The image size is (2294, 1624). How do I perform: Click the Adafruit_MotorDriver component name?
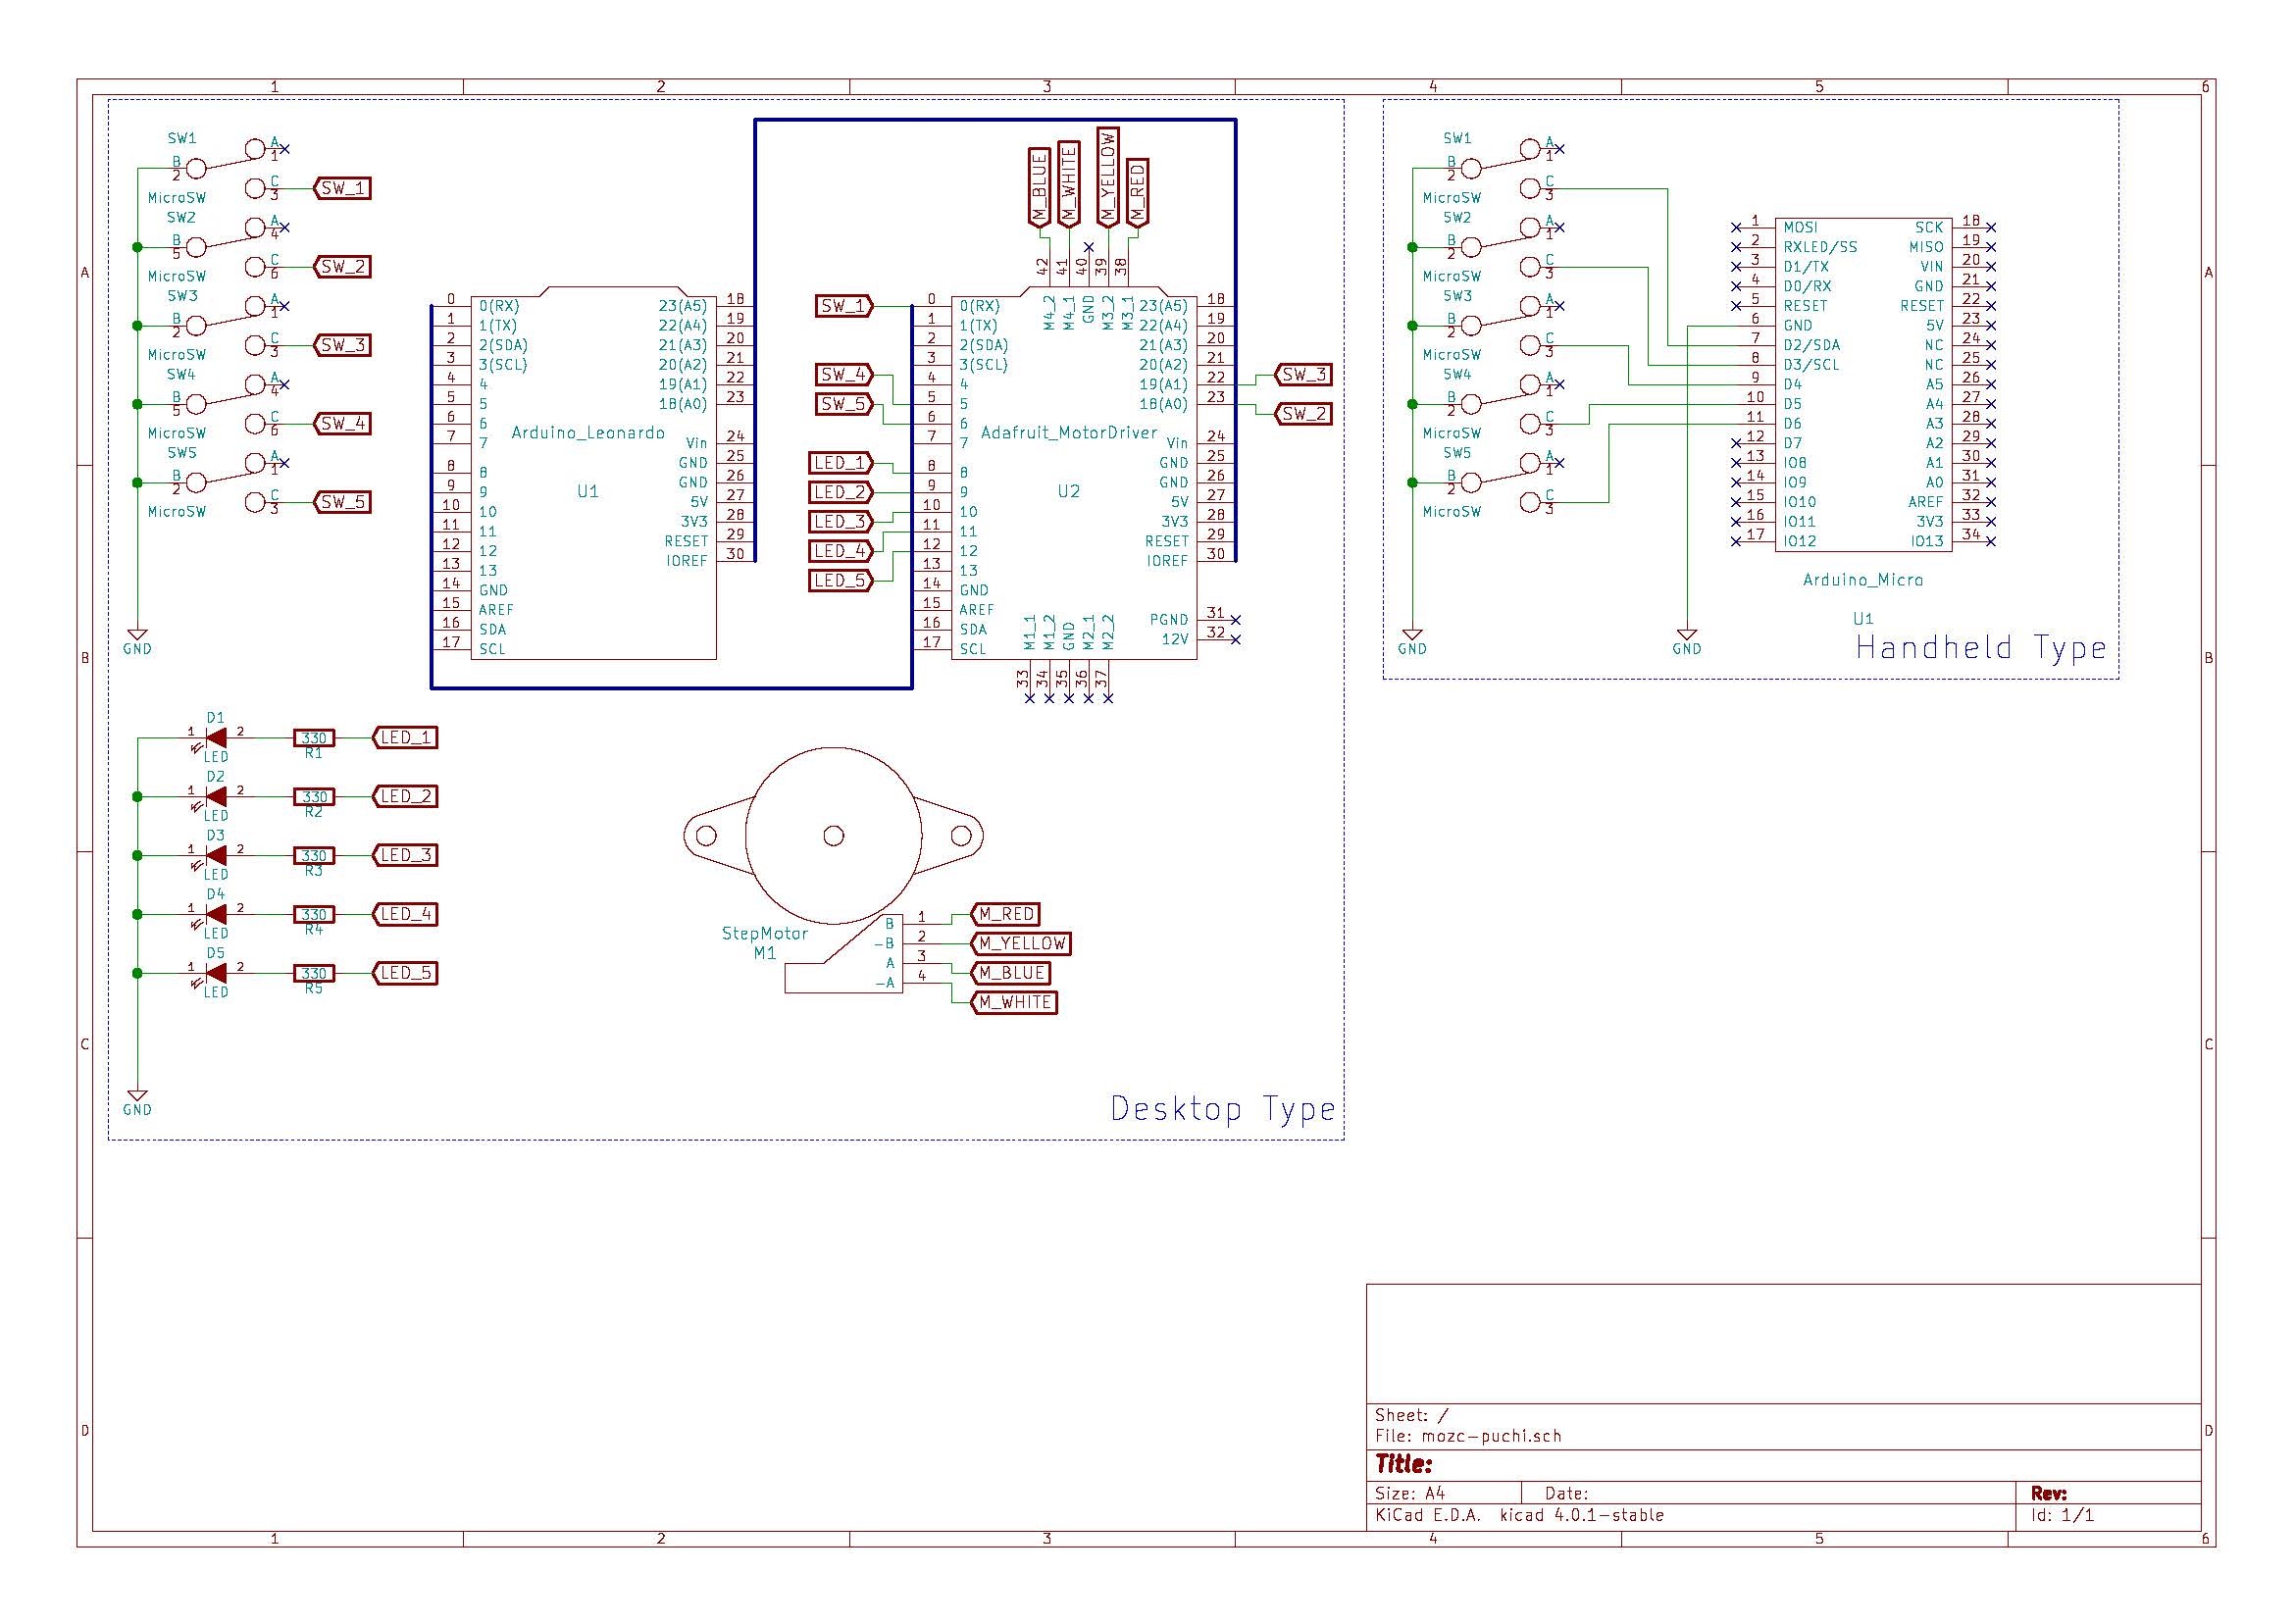tap(1068, 433)
